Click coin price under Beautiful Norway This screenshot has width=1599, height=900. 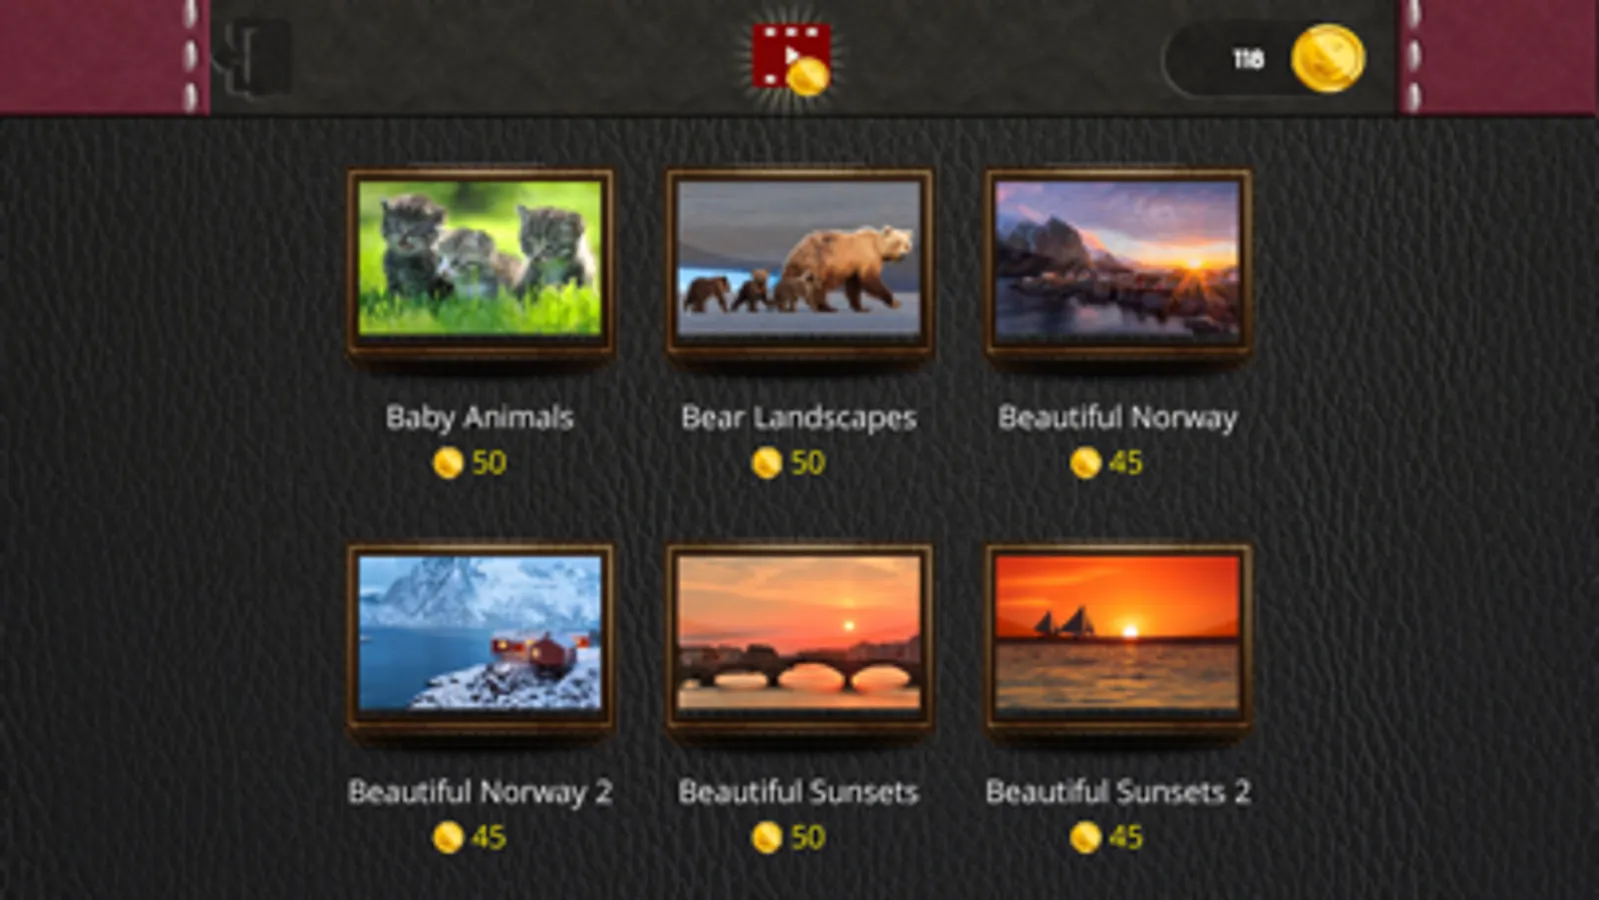[x=1107, y=463]
